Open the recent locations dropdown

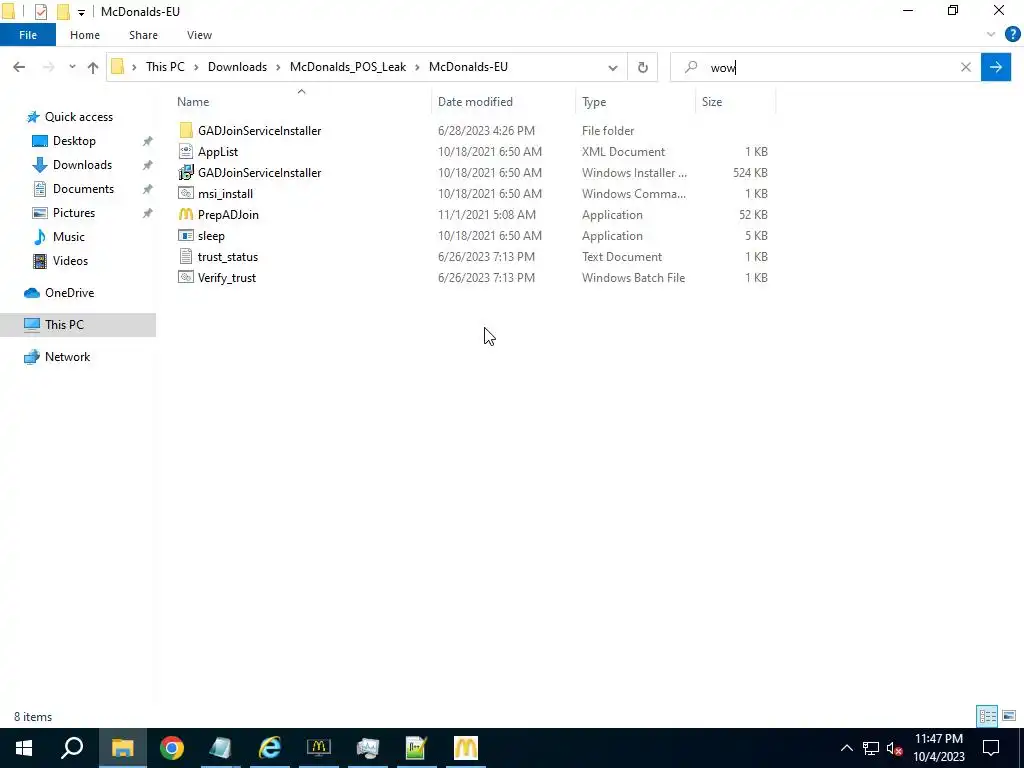point(72,67)
